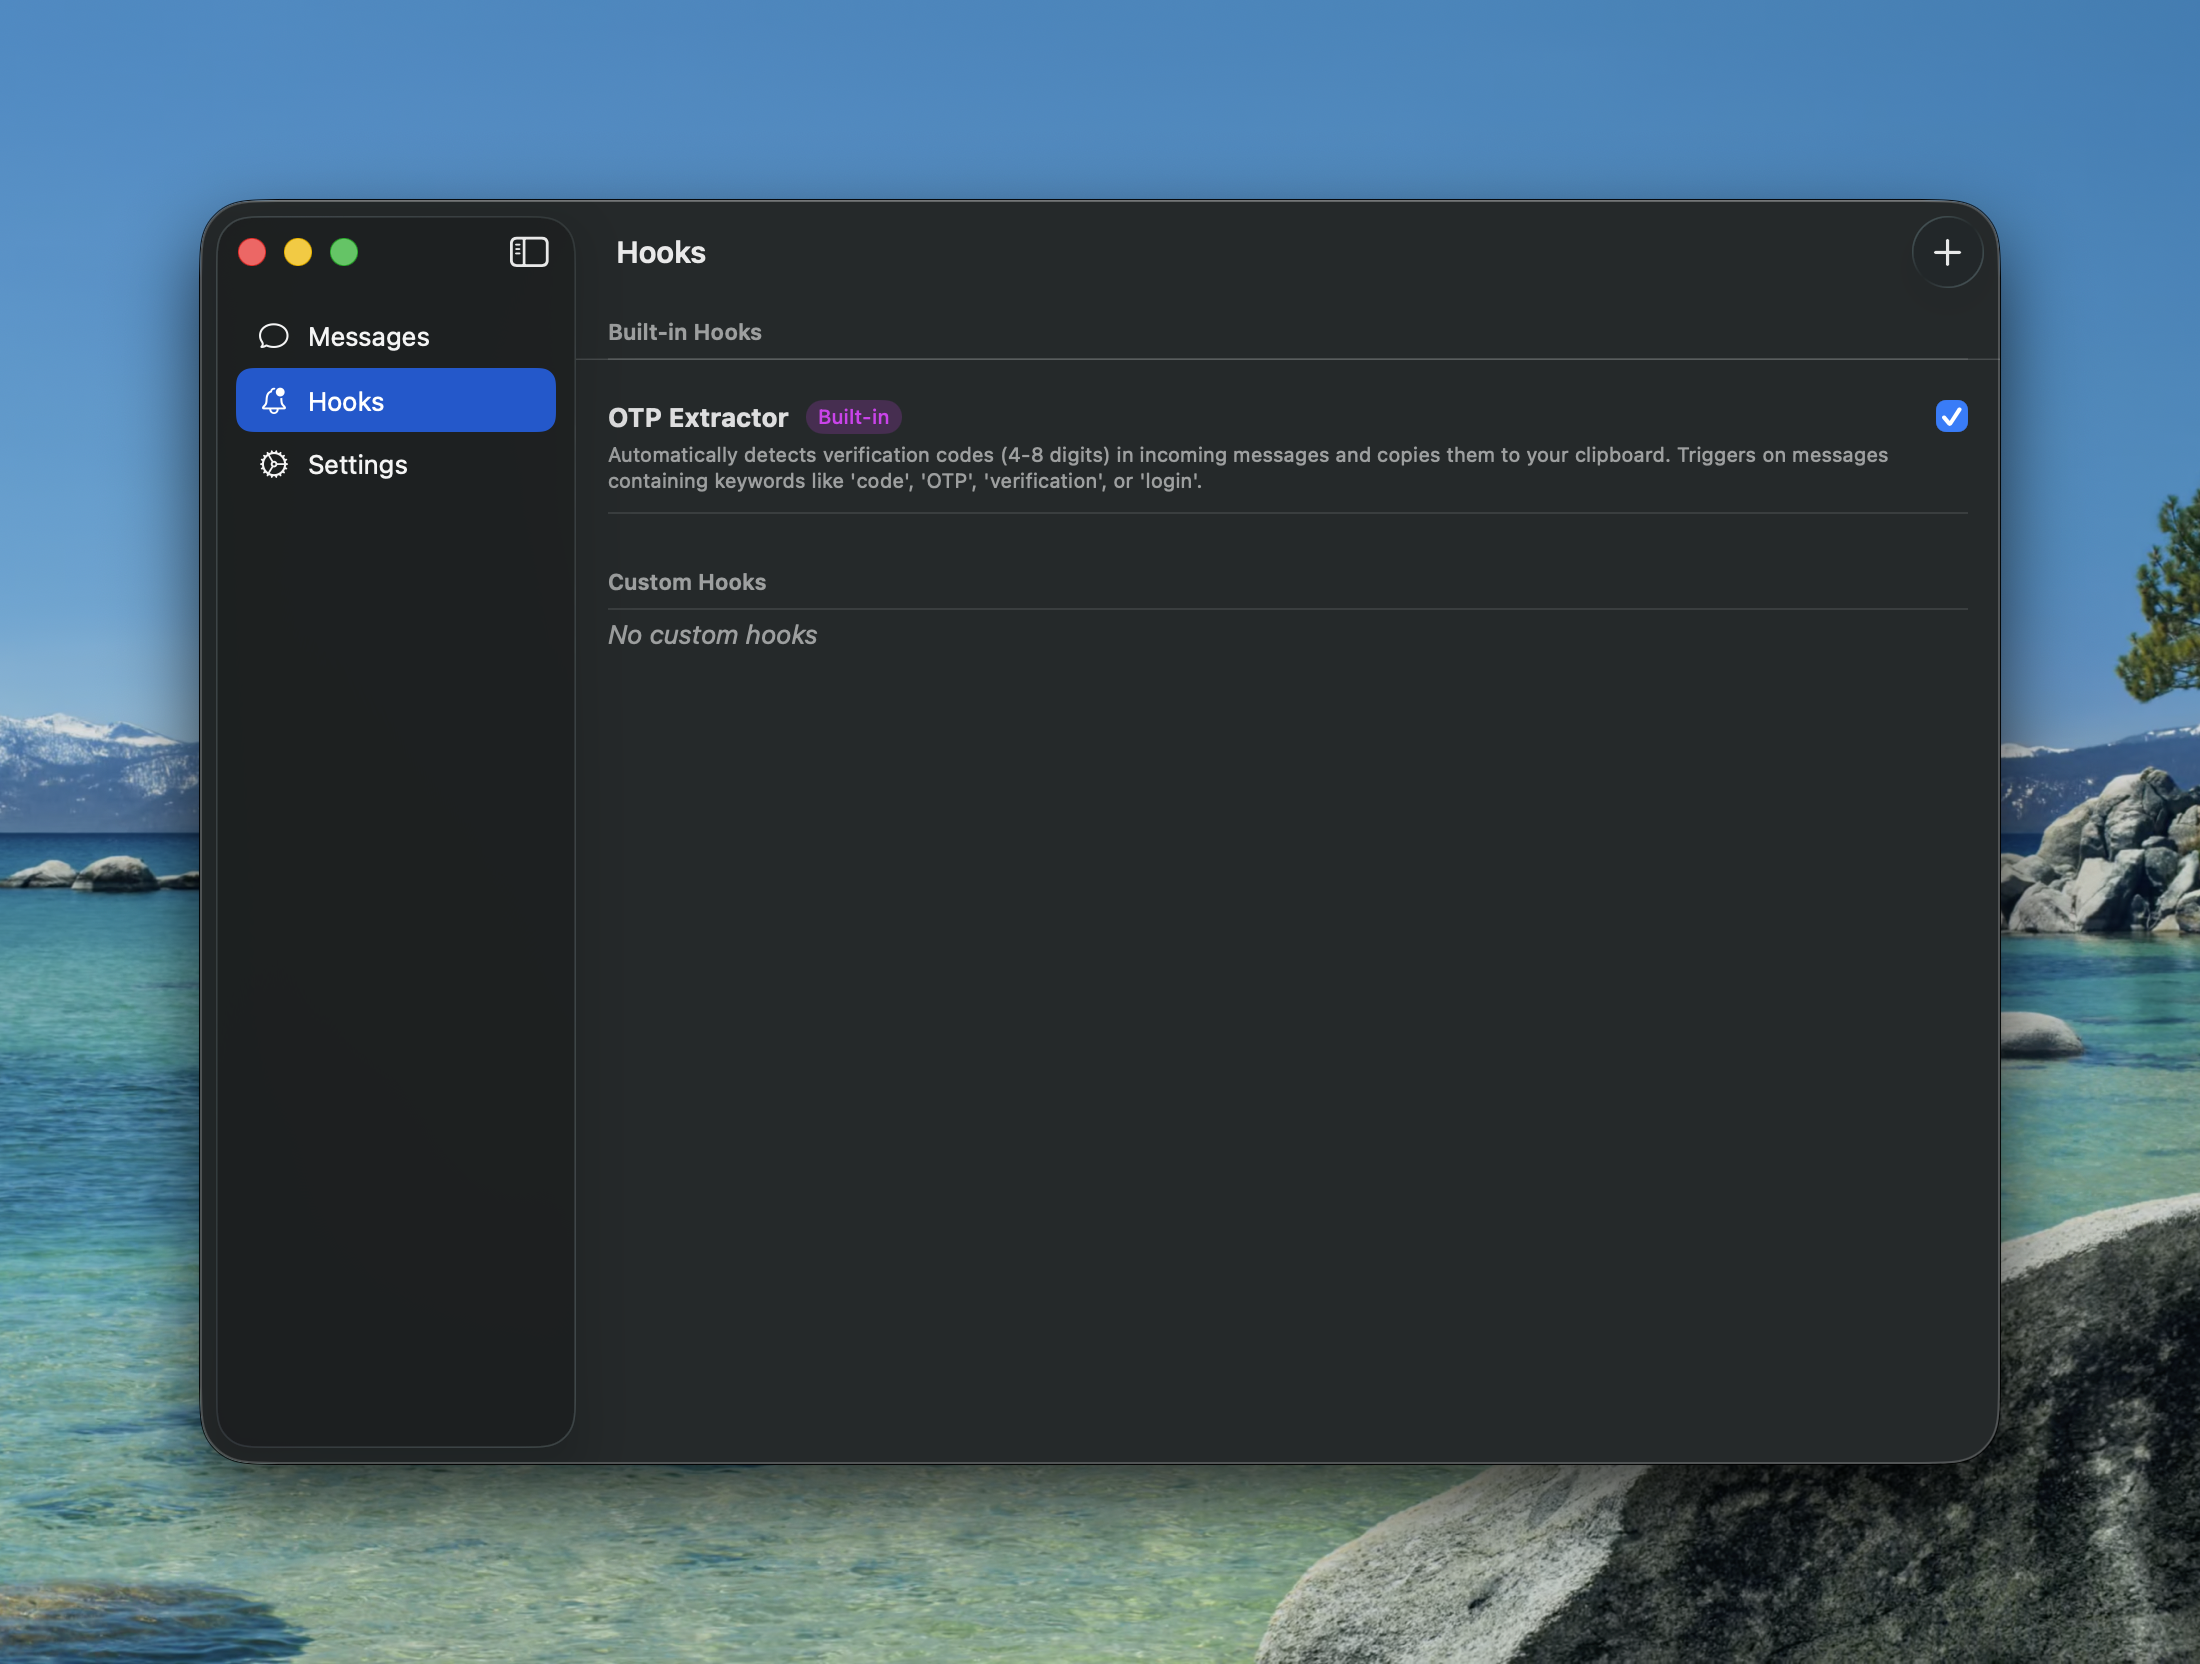Click the Custom Hooks section header
The image size is (2200, 1664).
pyautogui.click(x=686, y=581)
